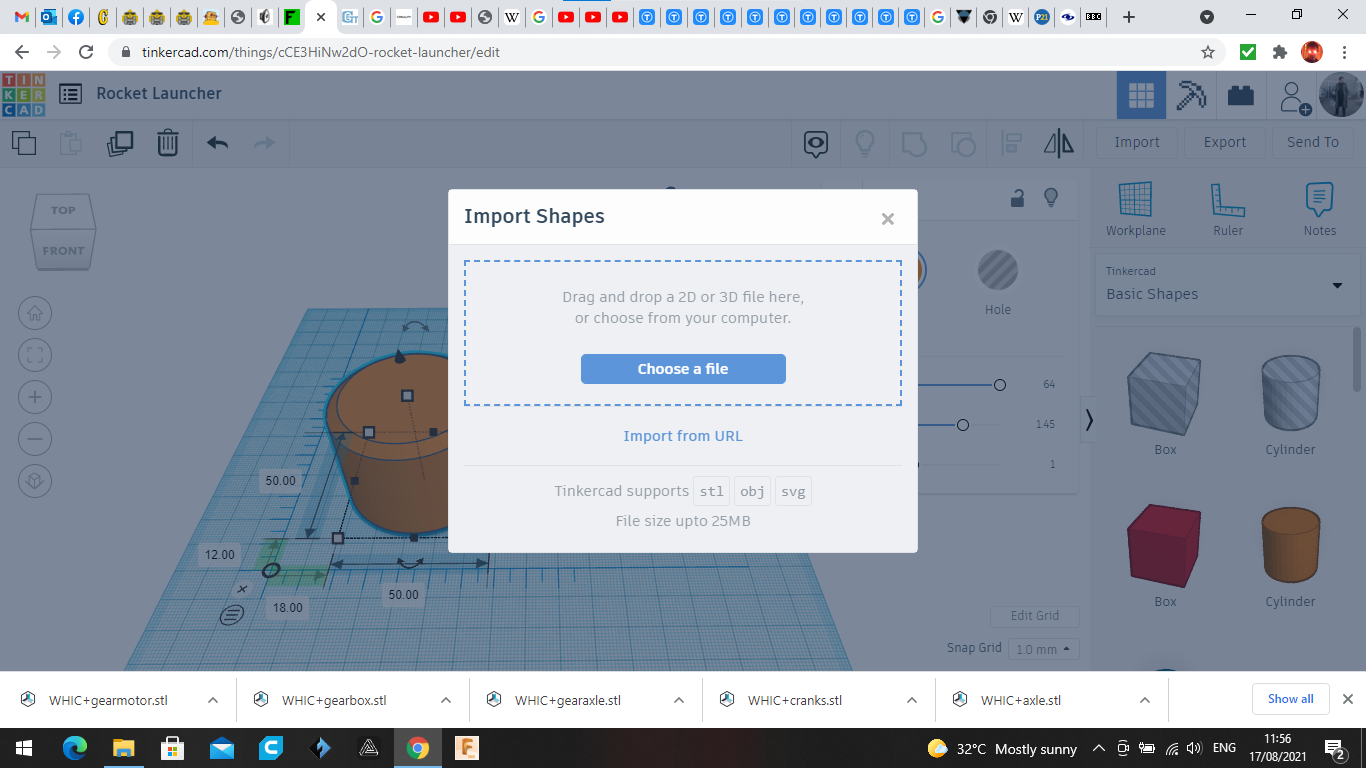The width and height of the screenshot is (1366, 768).
Task: Click the Windows Start button
Action: [x=24, y=748]
